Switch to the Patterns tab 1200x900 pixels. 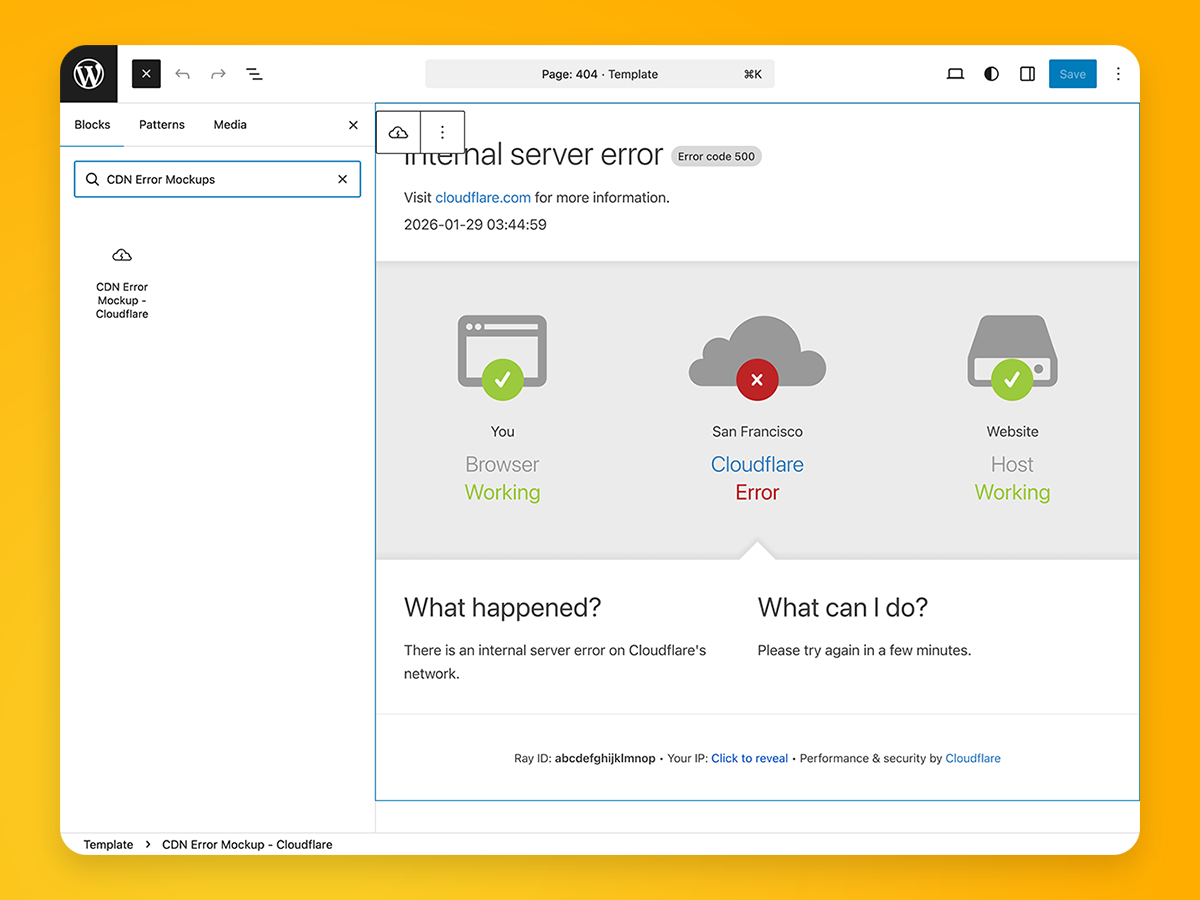162,125
